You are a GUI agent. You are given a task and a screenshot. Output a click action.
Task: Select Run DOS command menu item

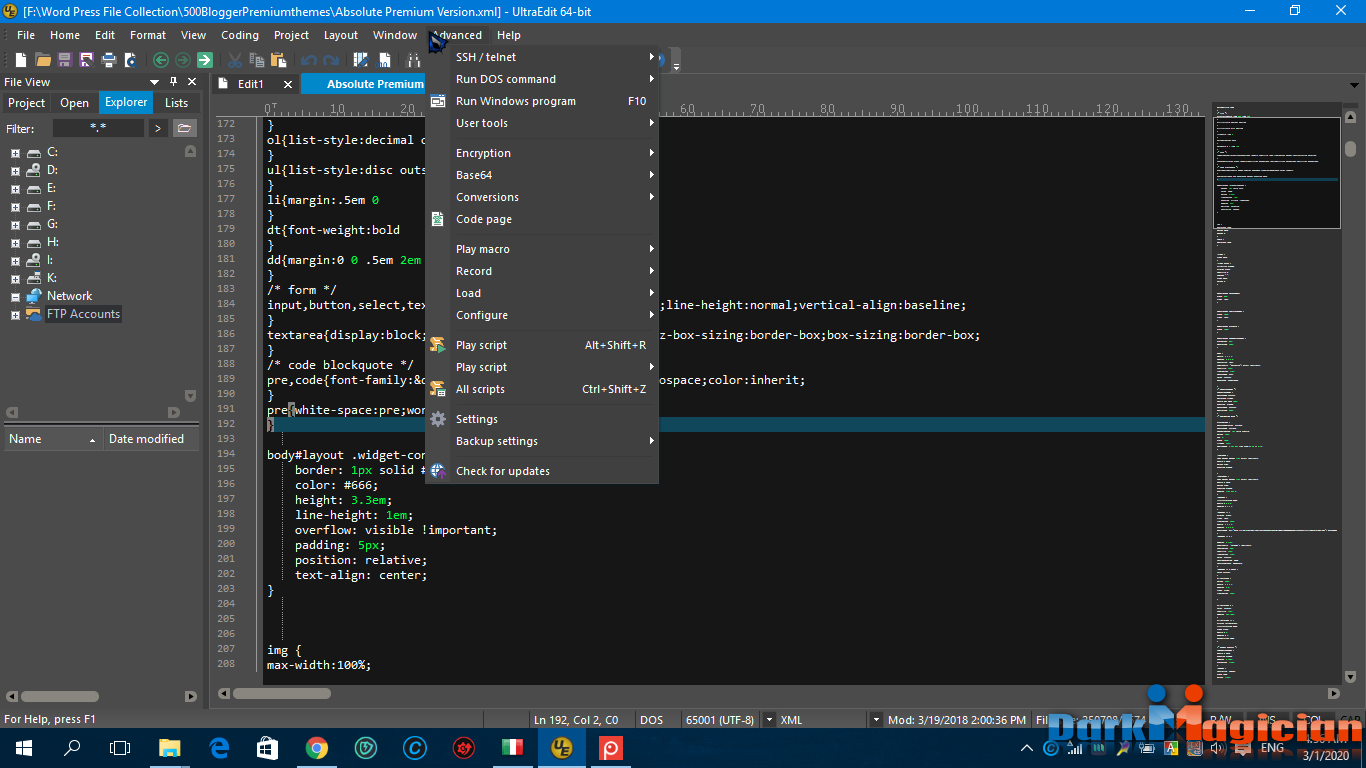(x=542, y=79)
